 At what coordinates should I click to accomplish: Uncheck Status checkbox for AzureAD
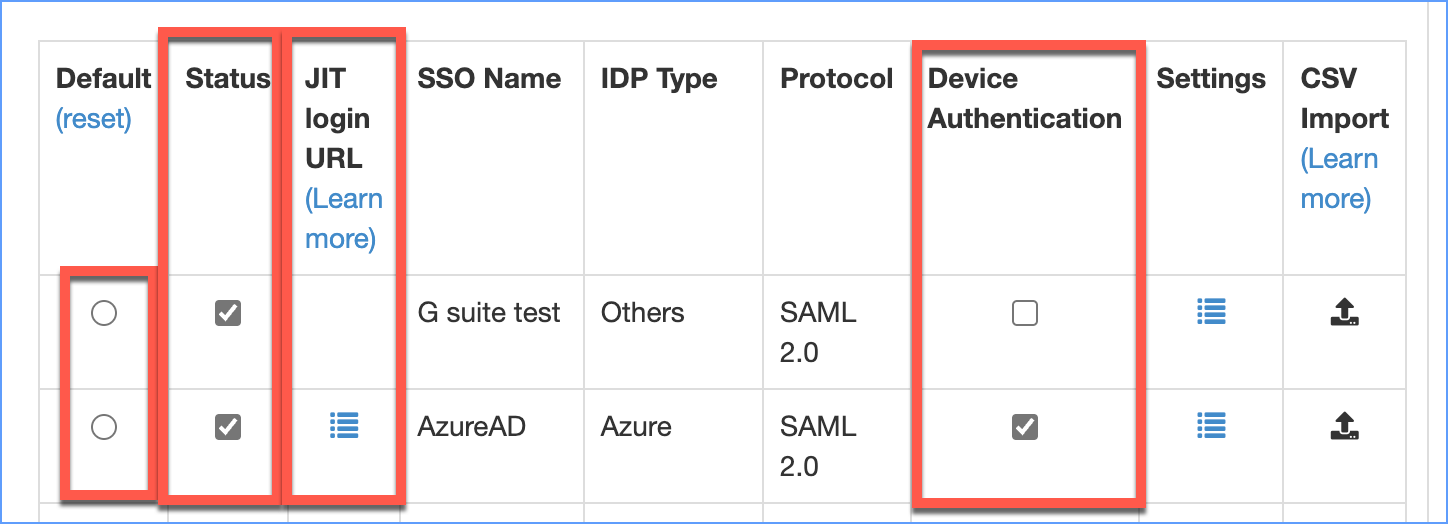click(x=228, y=428)
